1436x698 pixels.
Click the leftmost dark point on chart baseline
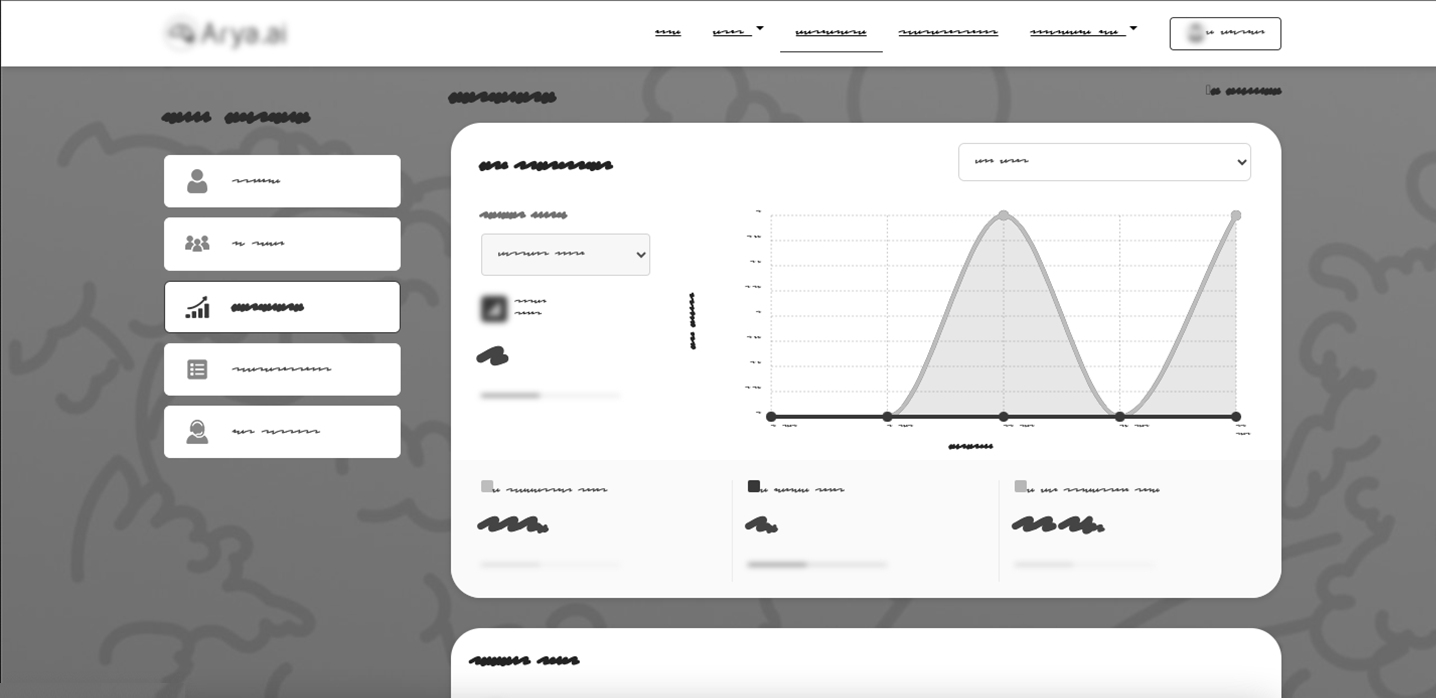pos(771,417)
